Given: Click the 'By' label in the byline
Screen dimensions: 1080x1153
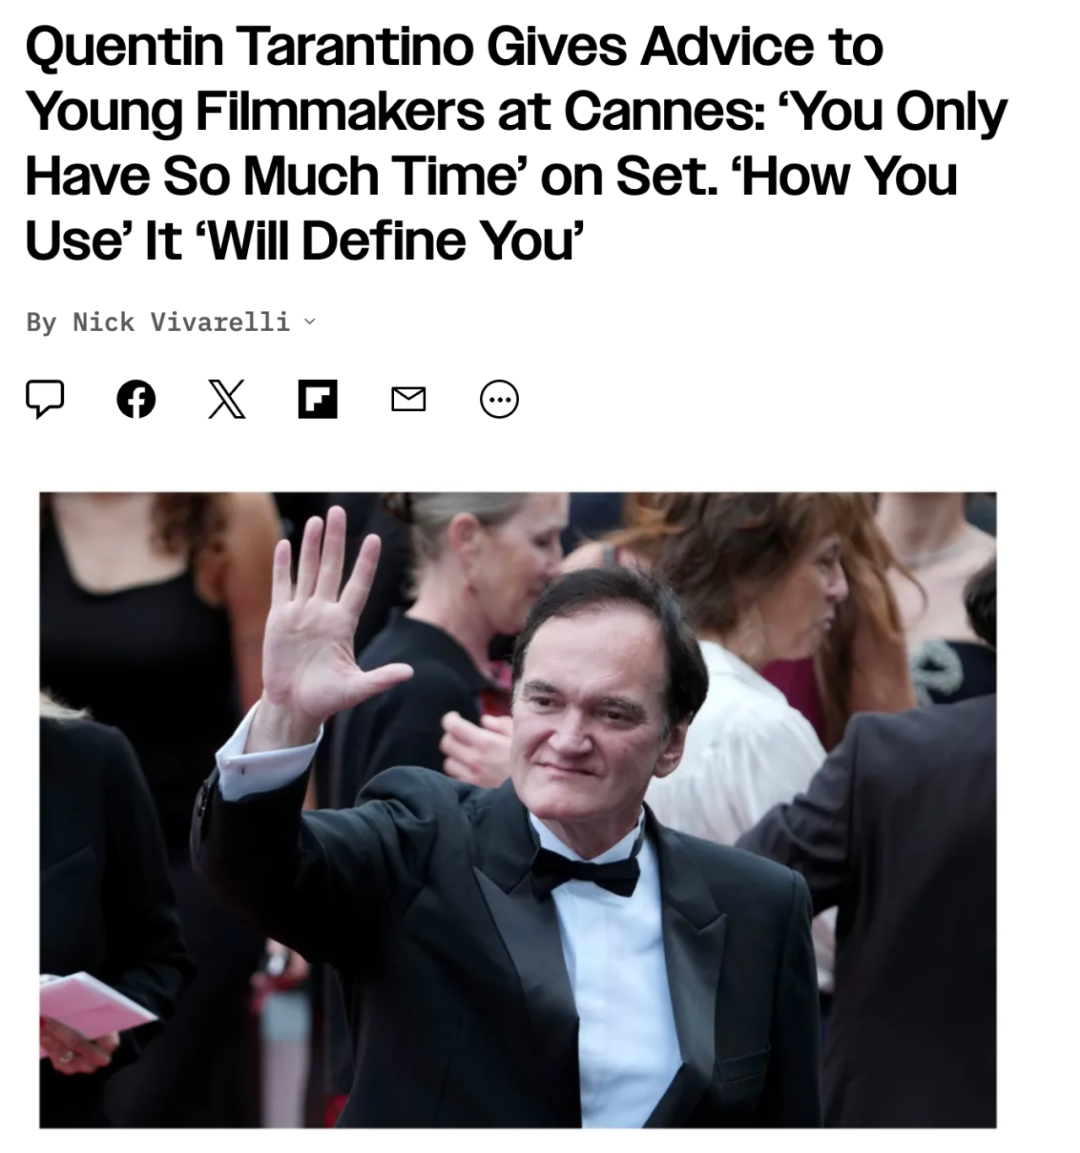Looking at the screenshot, I should (42, 322).
